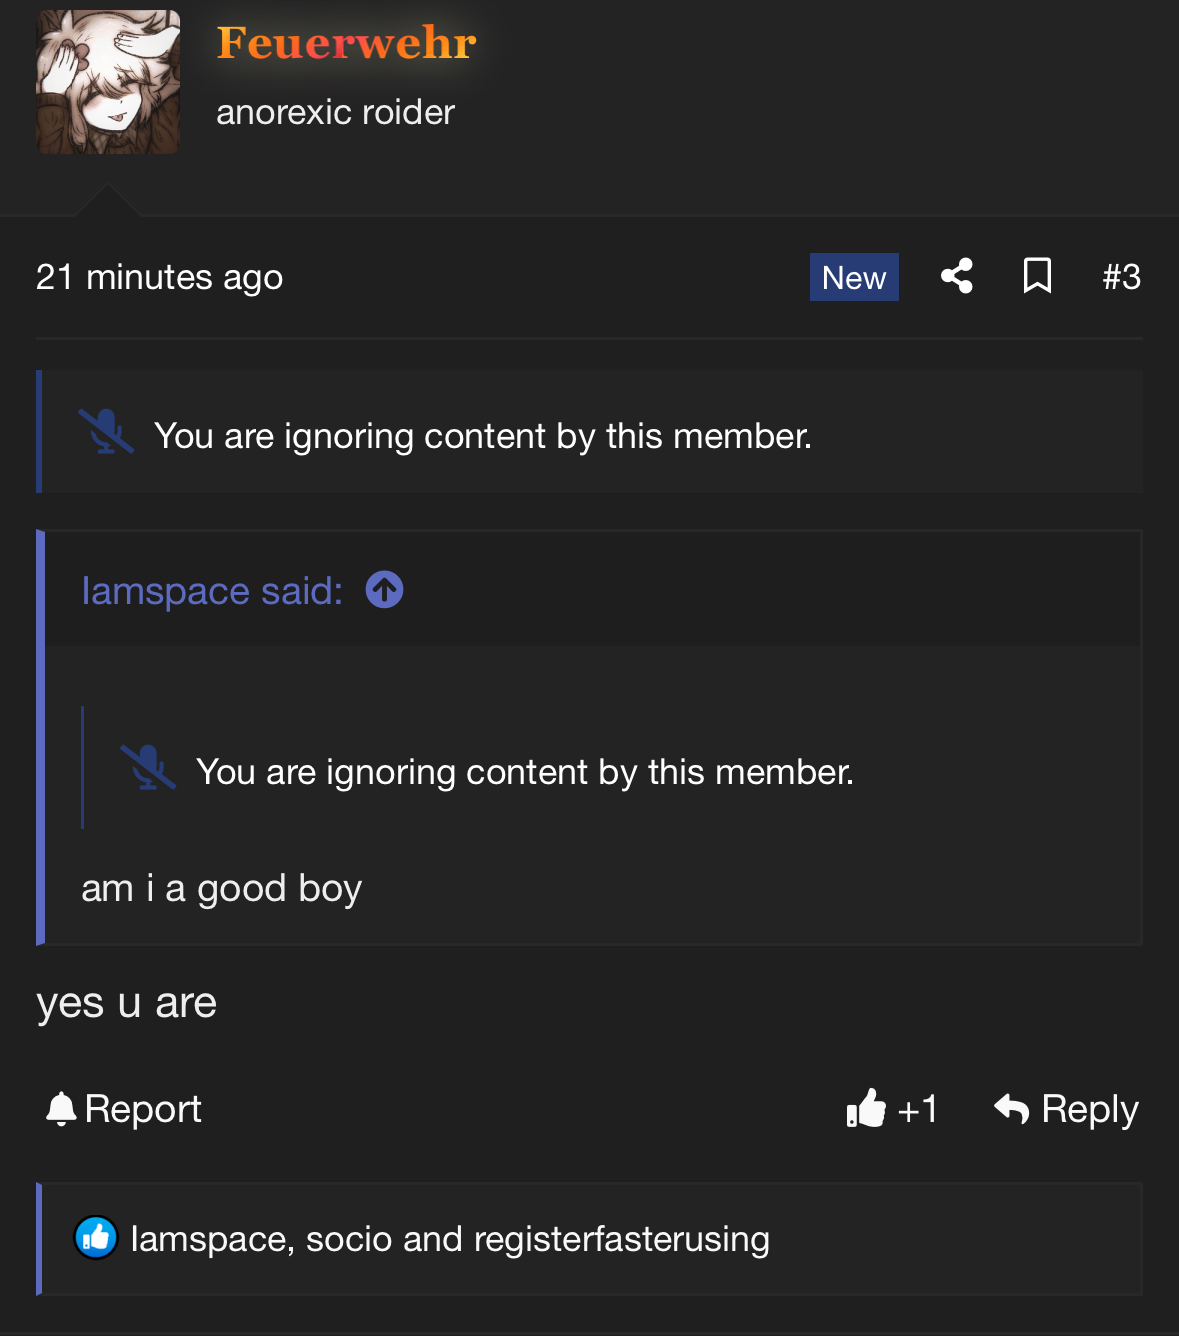The image size is (1179, 1336).
Task: Click the thumbs-up +1 like button
Action: click(x=891, y=1108)
